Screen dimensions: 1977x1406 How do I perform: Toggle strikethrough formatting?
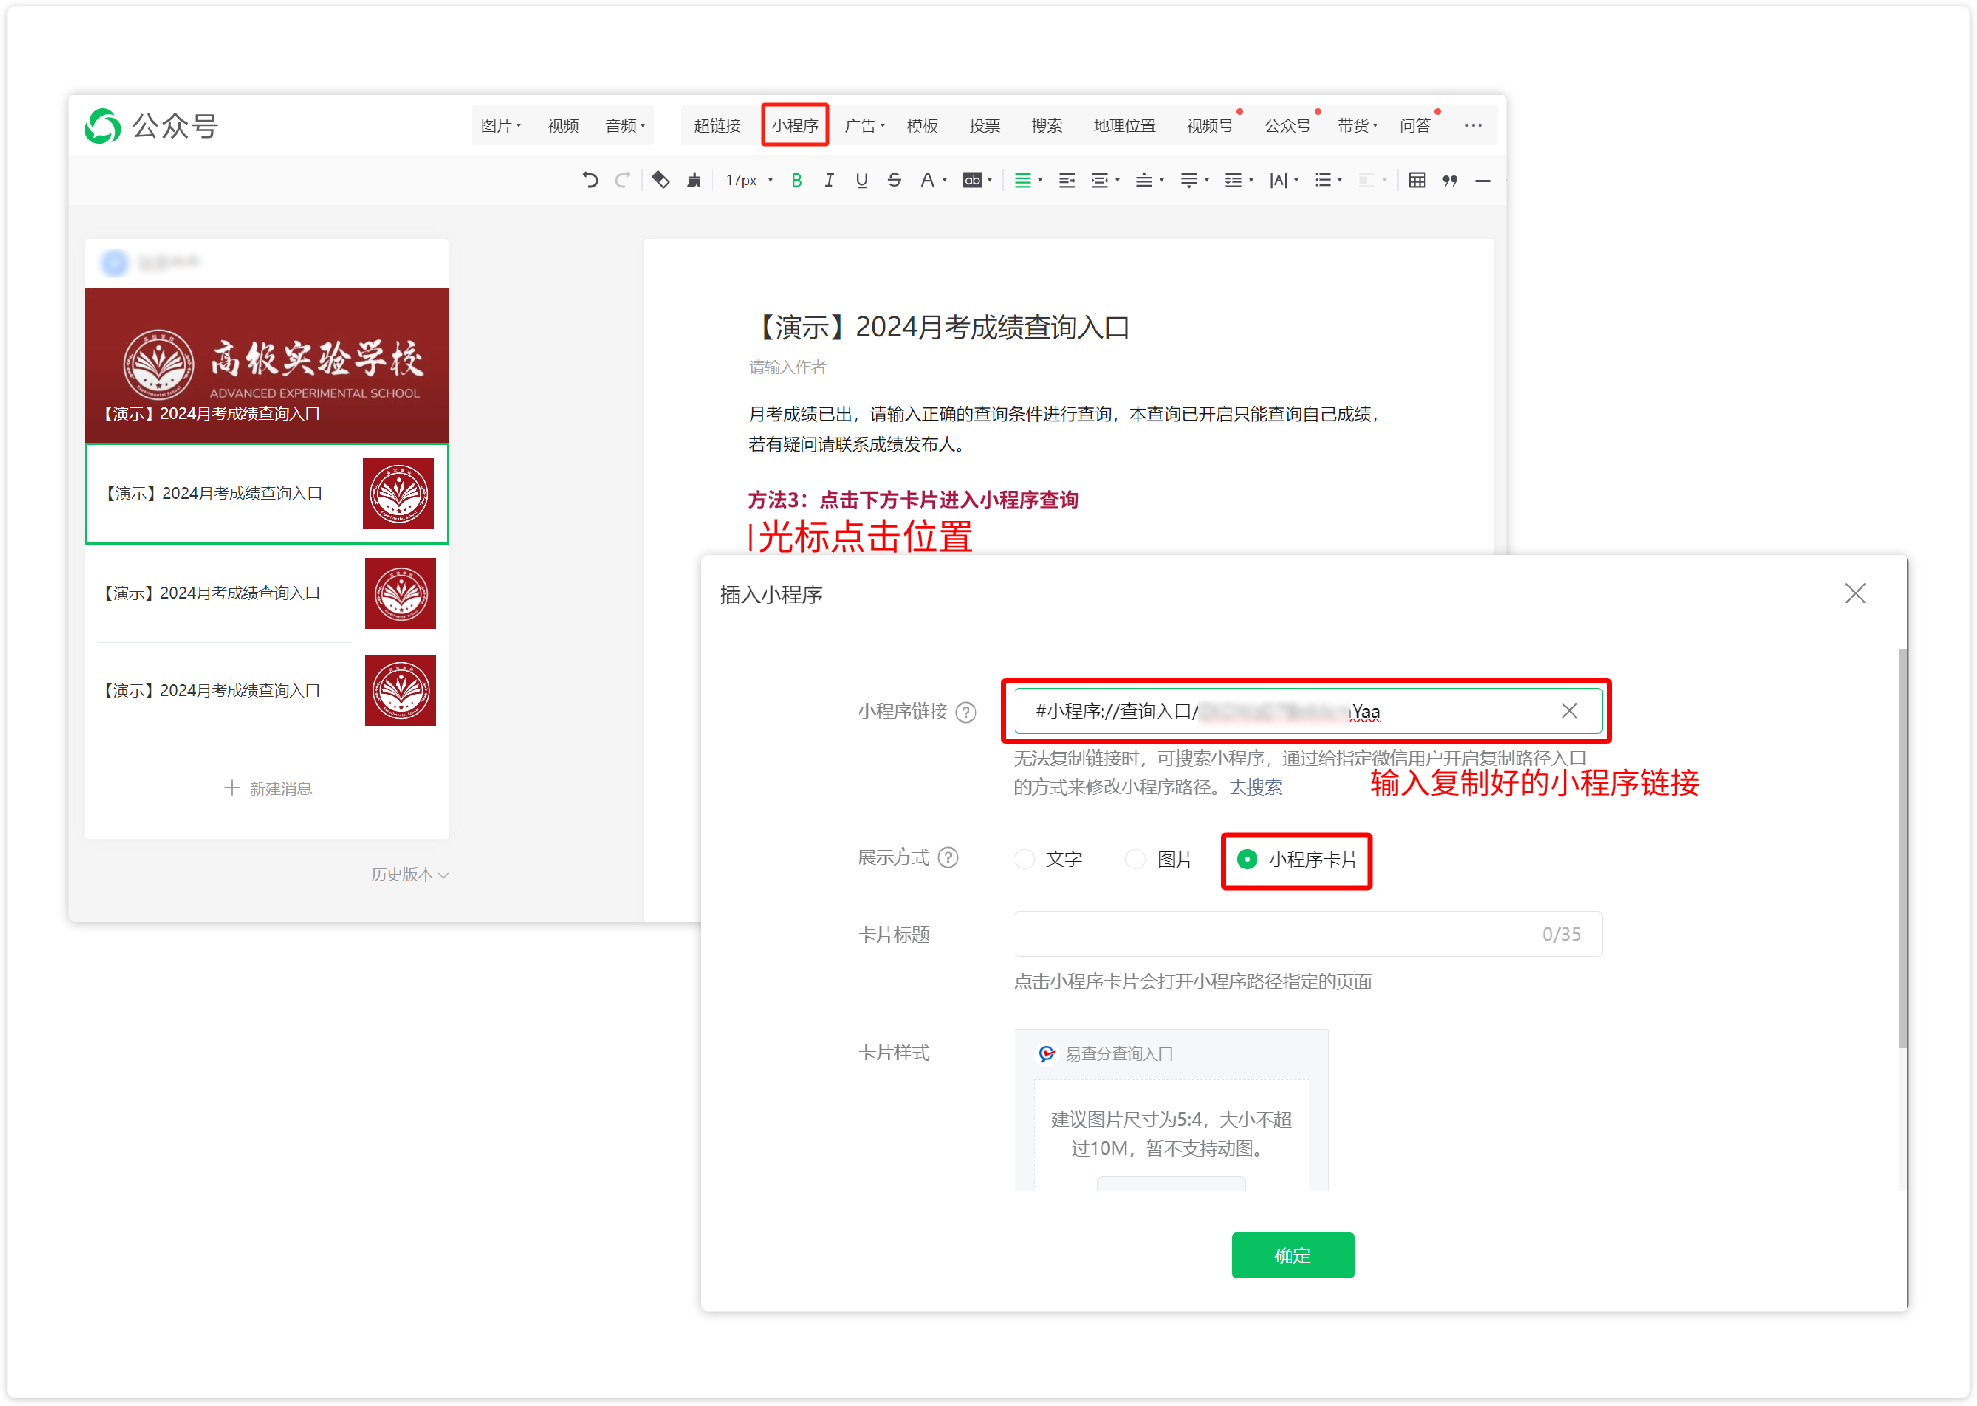tap(894, 180)
